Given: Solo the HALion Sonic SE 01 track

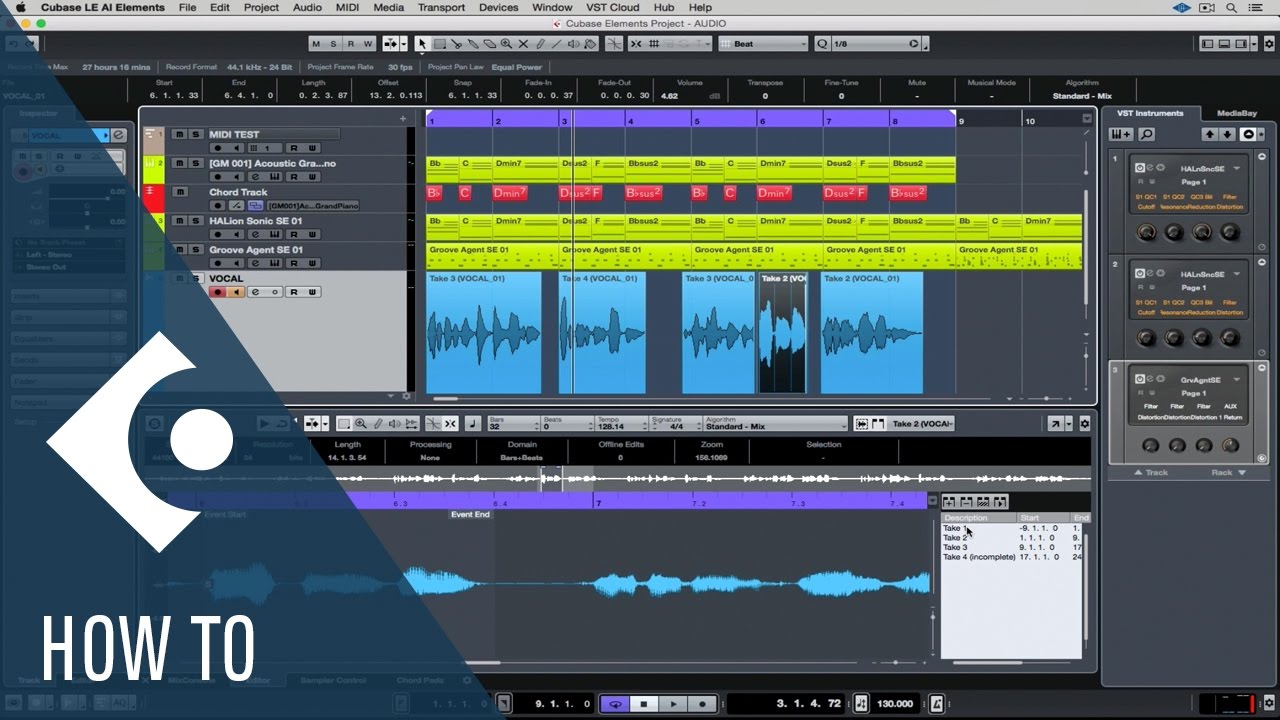Looking at the screenshot, I should coord(196,221).
